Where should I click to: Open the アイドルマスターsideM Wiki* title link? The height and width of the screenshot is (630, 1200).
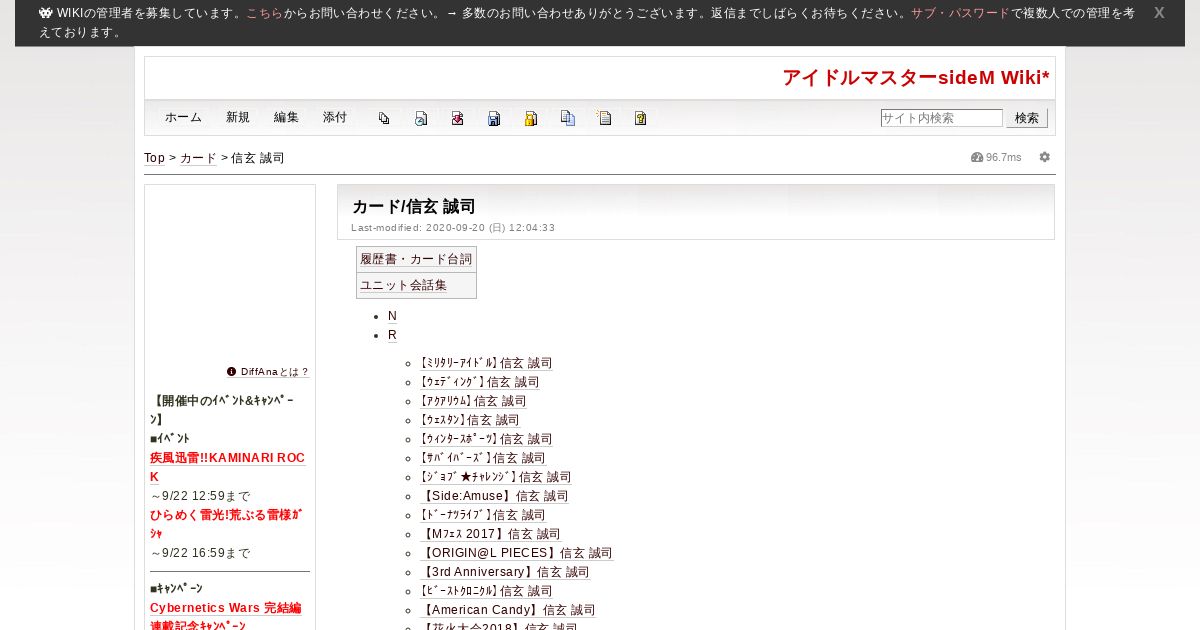click(x=916, y=78)
